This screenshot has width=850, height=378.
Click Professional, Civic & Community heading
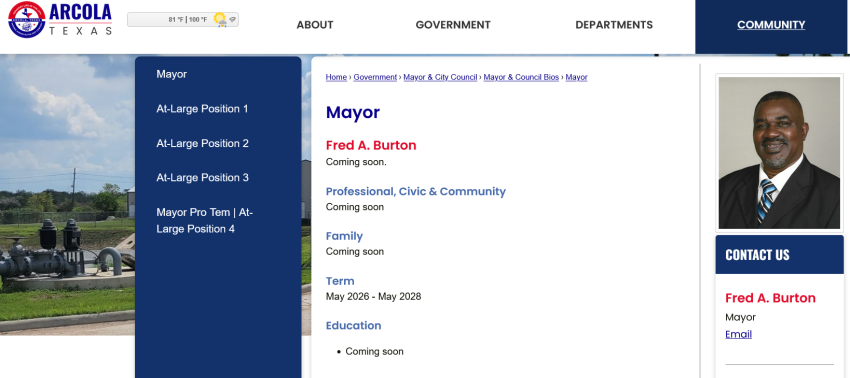(x=416, y=191)
